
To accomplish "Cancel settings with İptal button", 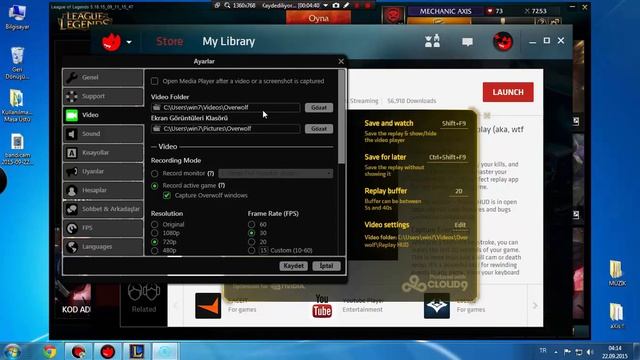I will pos(326,266).
